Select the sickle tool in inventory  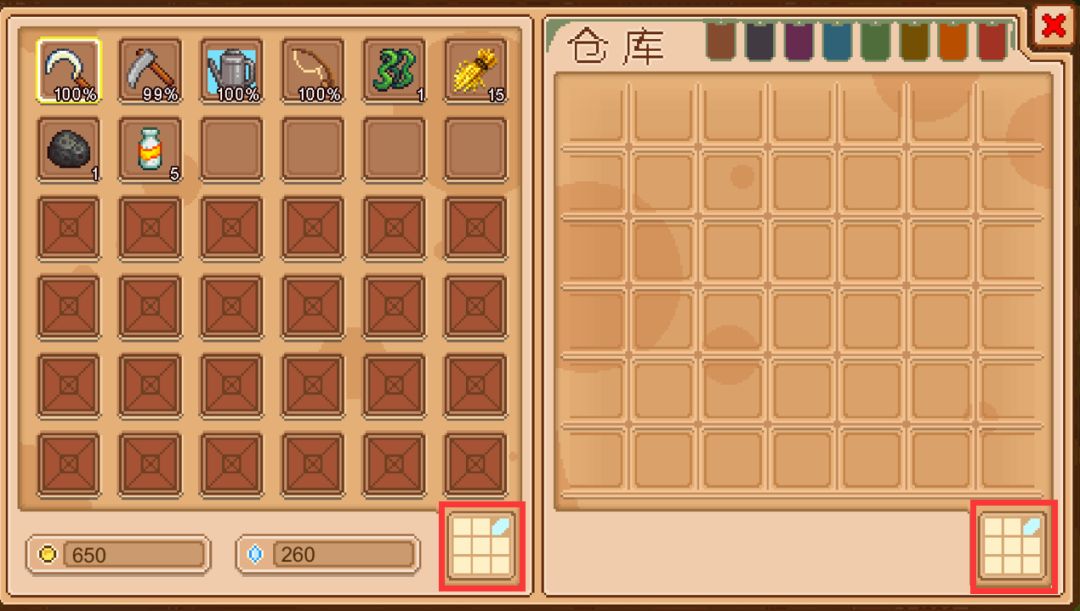pyautogui.click(x=68, y=71)
